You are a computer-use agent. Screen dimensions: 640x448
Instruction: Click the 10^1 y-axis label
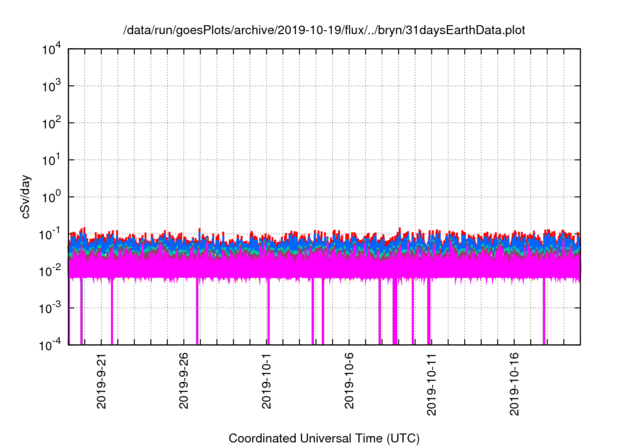[x=51, y=161]
